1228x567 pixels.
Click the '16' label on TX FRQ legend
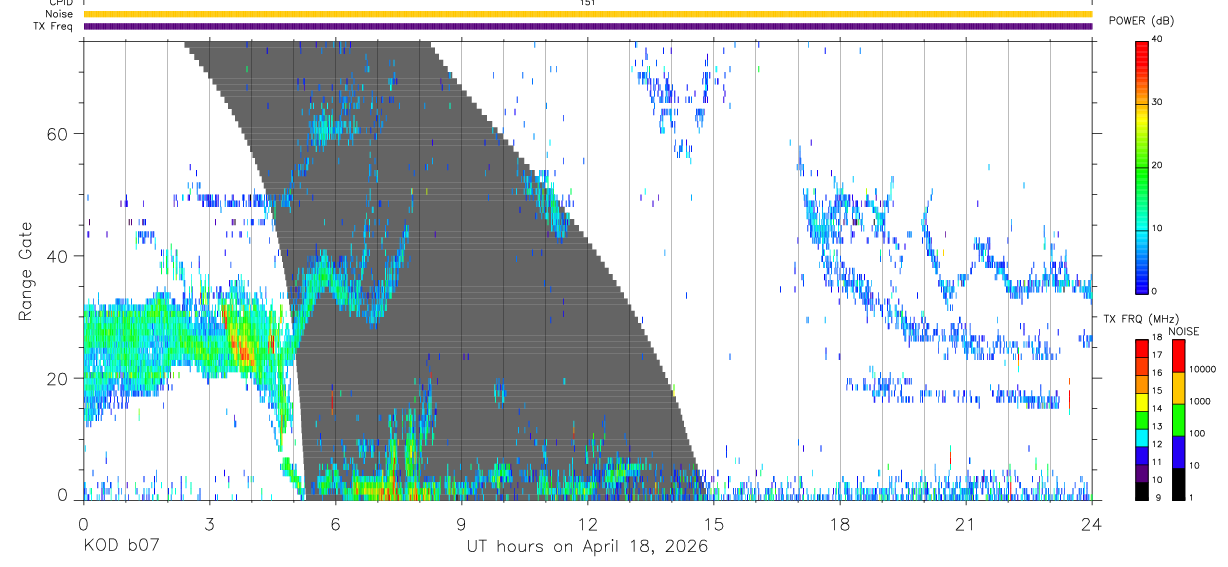point(1158,372)
